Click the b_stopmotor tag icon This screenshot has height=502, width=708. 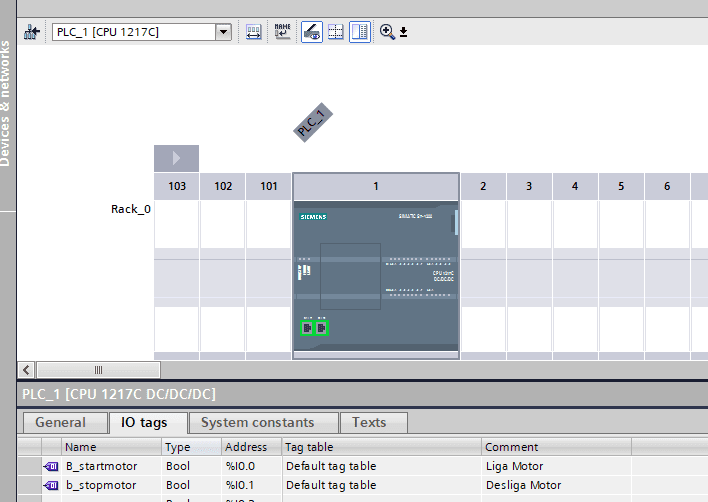51,485
